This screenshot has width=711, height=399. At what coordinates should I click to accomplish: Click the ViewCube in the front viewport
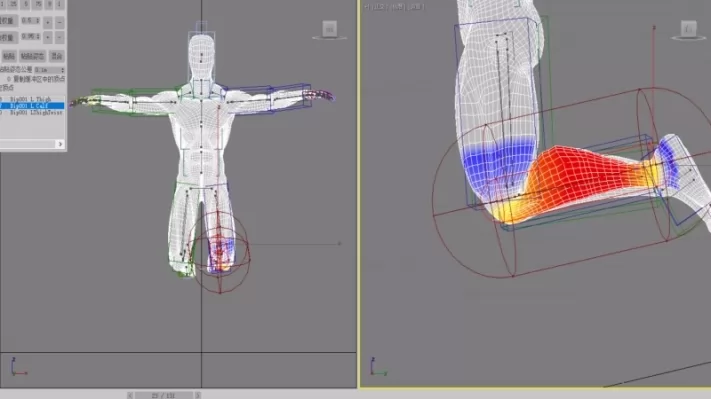click(x=330, y=30)
